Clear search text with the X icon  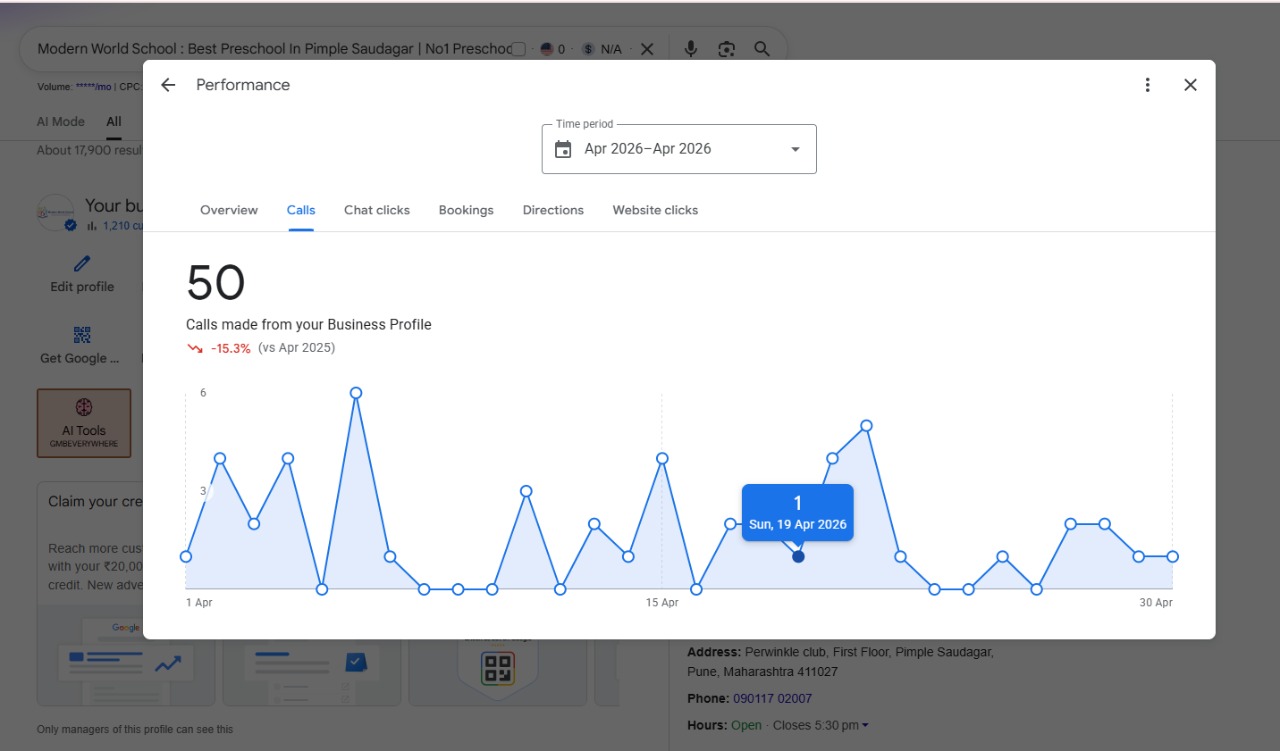click(x=647, y=49)
